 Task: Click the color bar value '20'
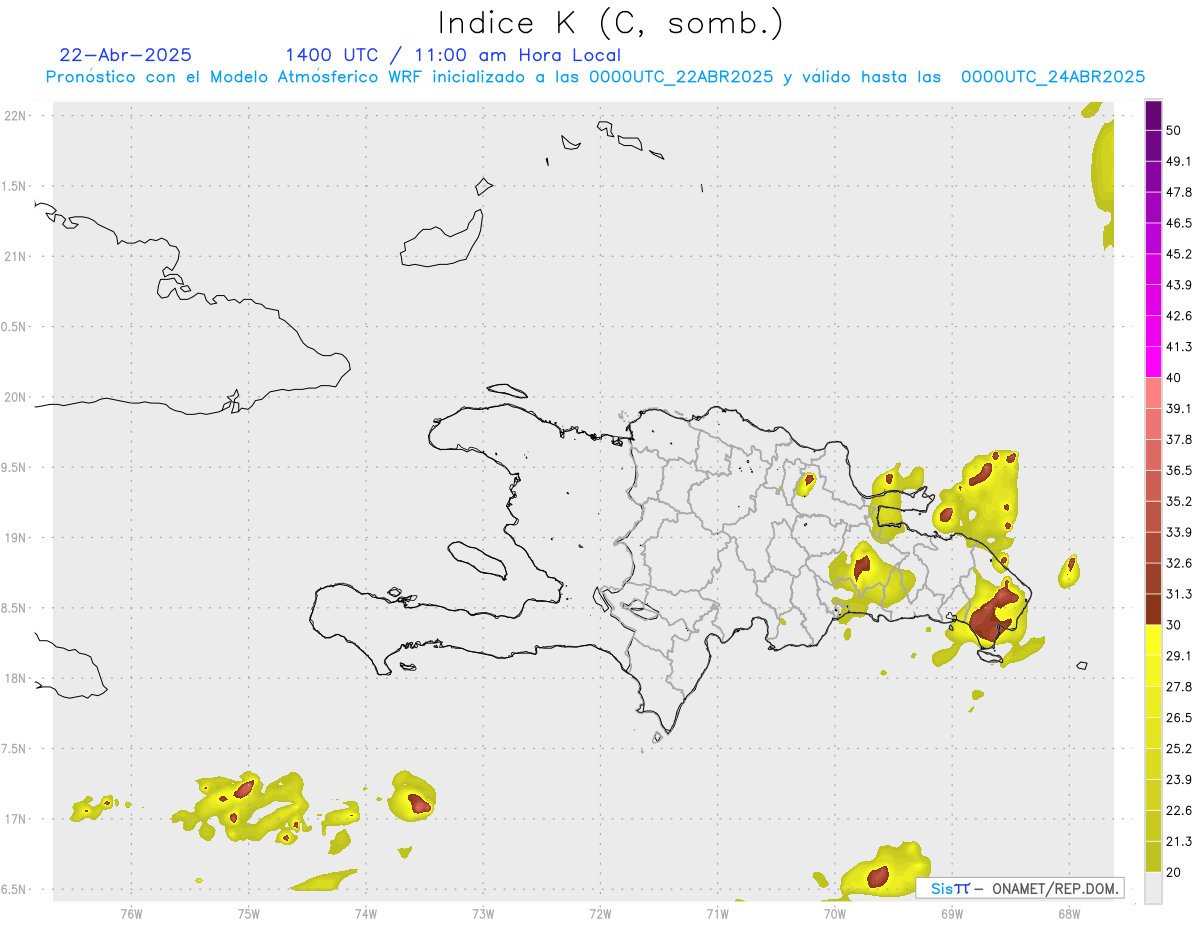click(x=1174, y=872)
